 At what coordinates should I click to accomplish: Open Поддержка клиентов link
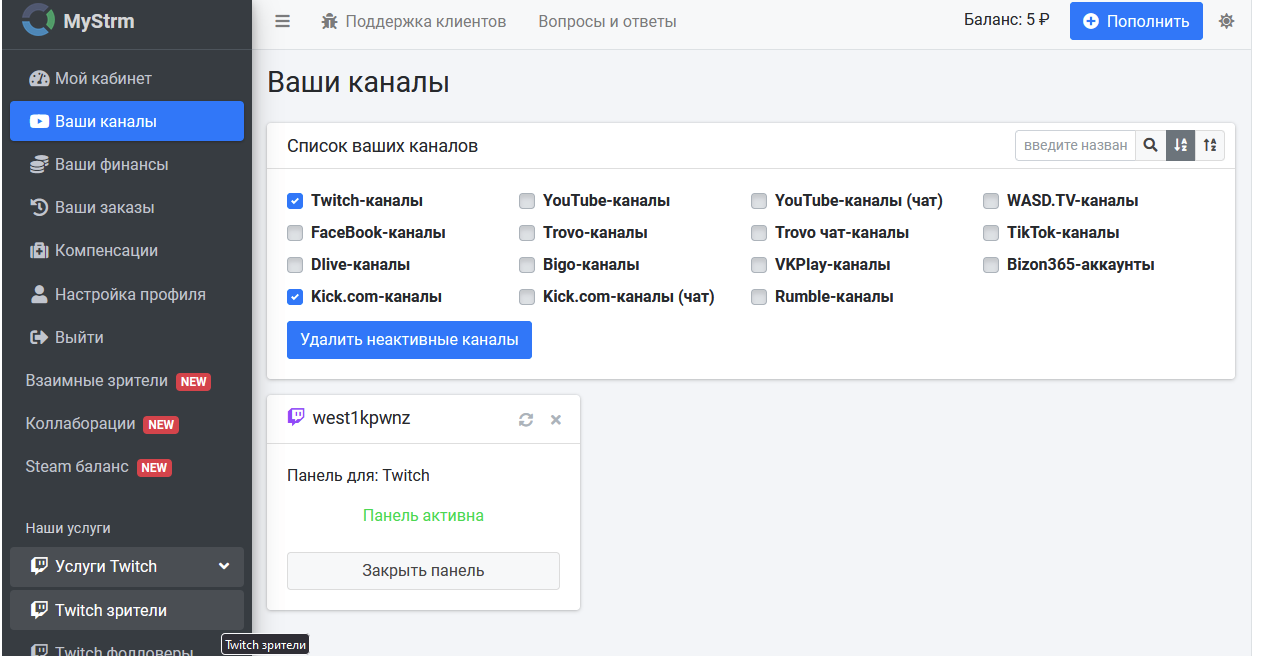click(414, 21)
